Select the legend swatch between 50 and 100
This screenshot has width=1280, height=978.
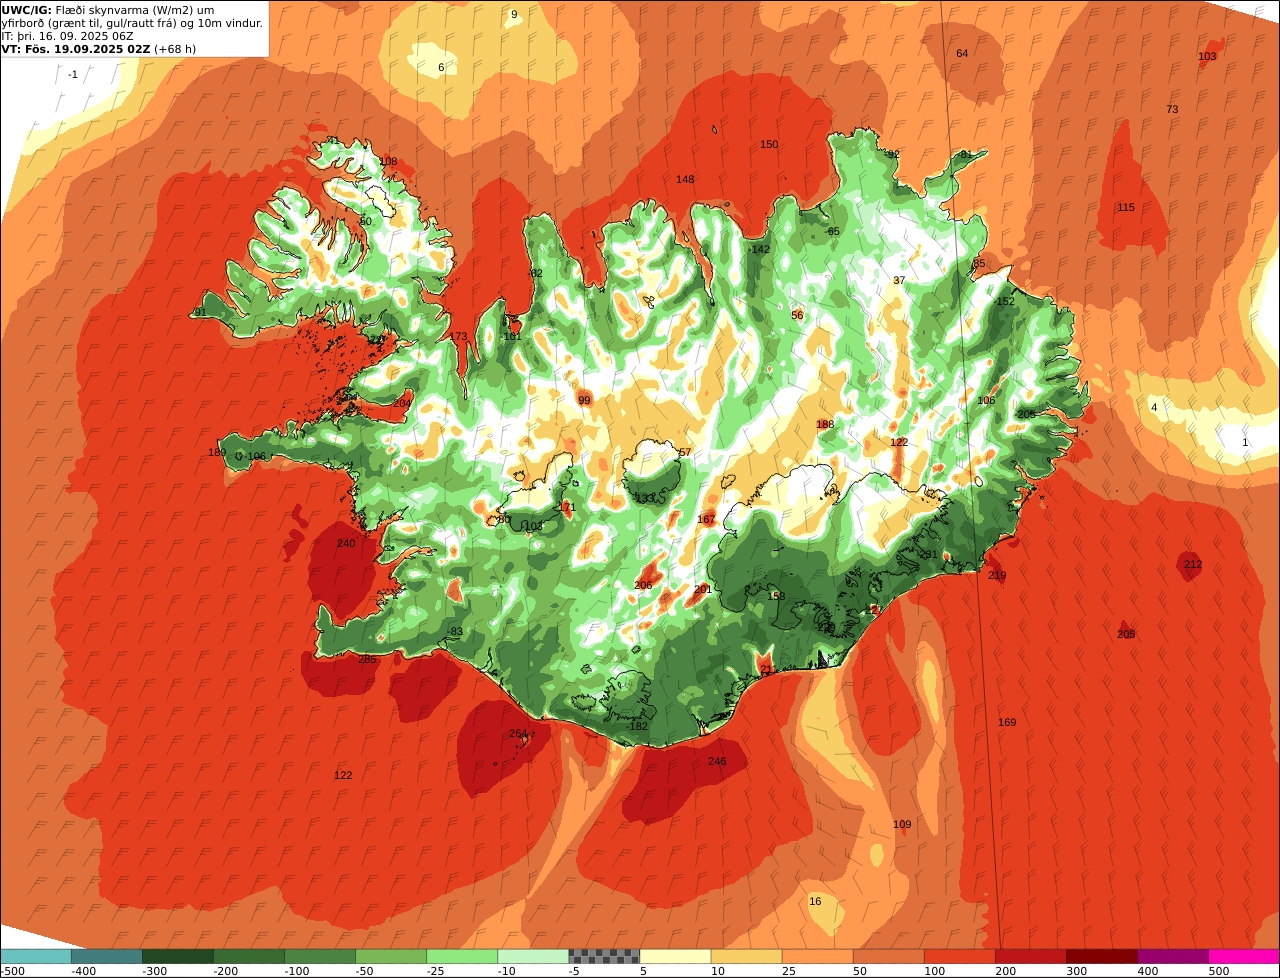point(888,956)
